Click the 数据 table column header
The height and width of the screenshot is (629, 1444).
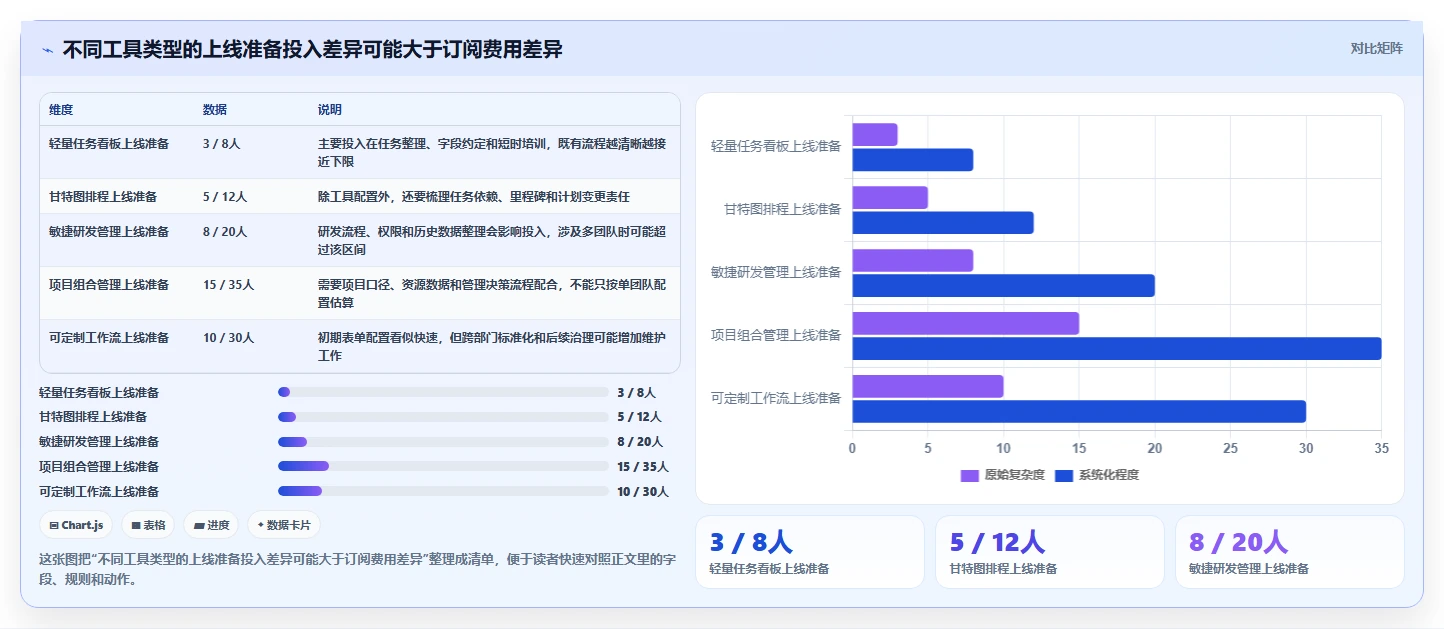pos(215,109)
